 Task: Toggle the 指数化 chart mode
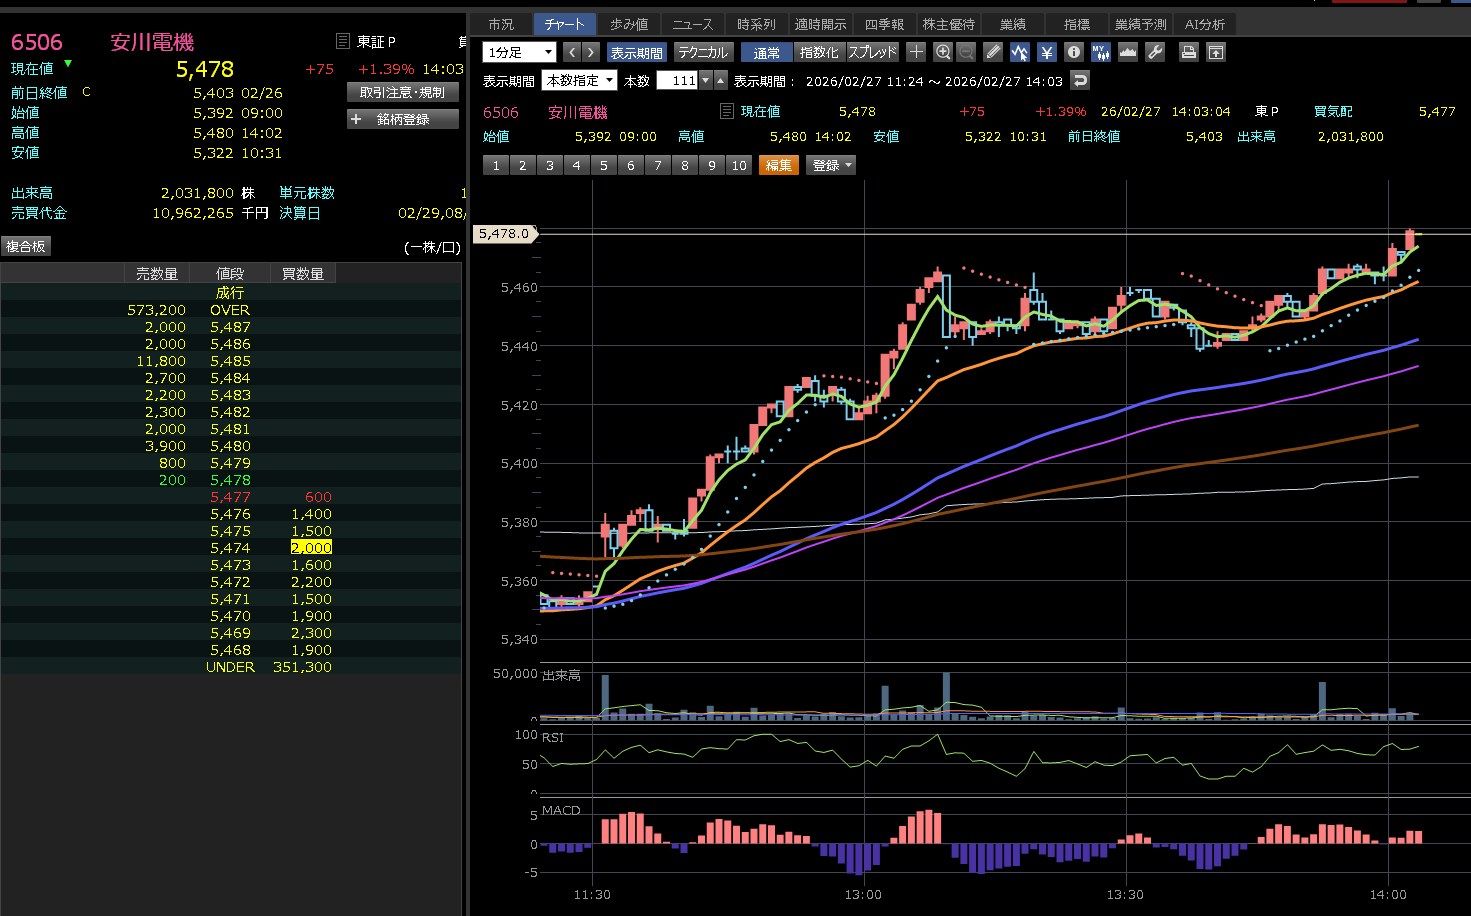(x=819, y=52)
